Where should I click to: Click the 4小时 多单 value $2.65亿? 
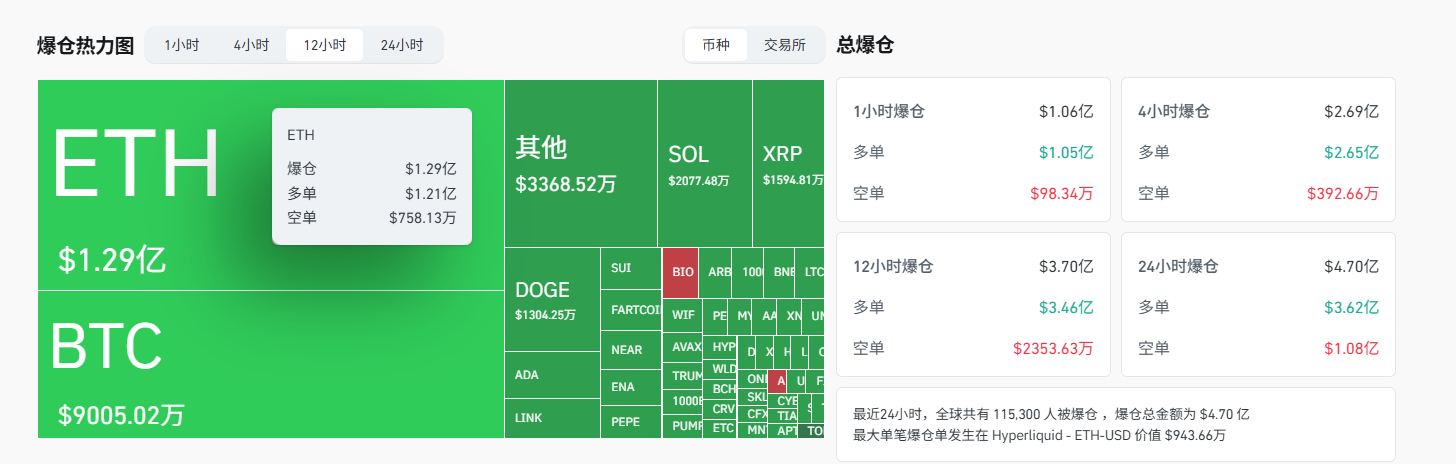pos(1352,152)
